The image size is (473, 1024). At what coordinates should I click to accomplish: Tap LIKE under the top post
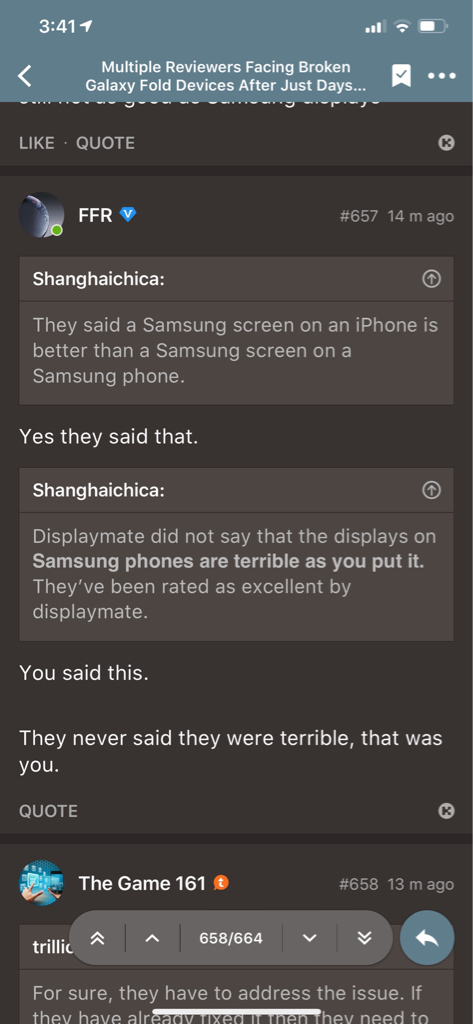[37, 143]
